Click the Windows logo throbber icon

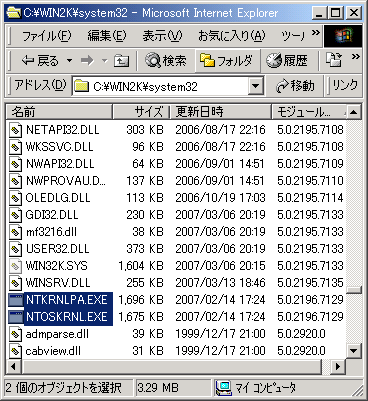[343, 36]
